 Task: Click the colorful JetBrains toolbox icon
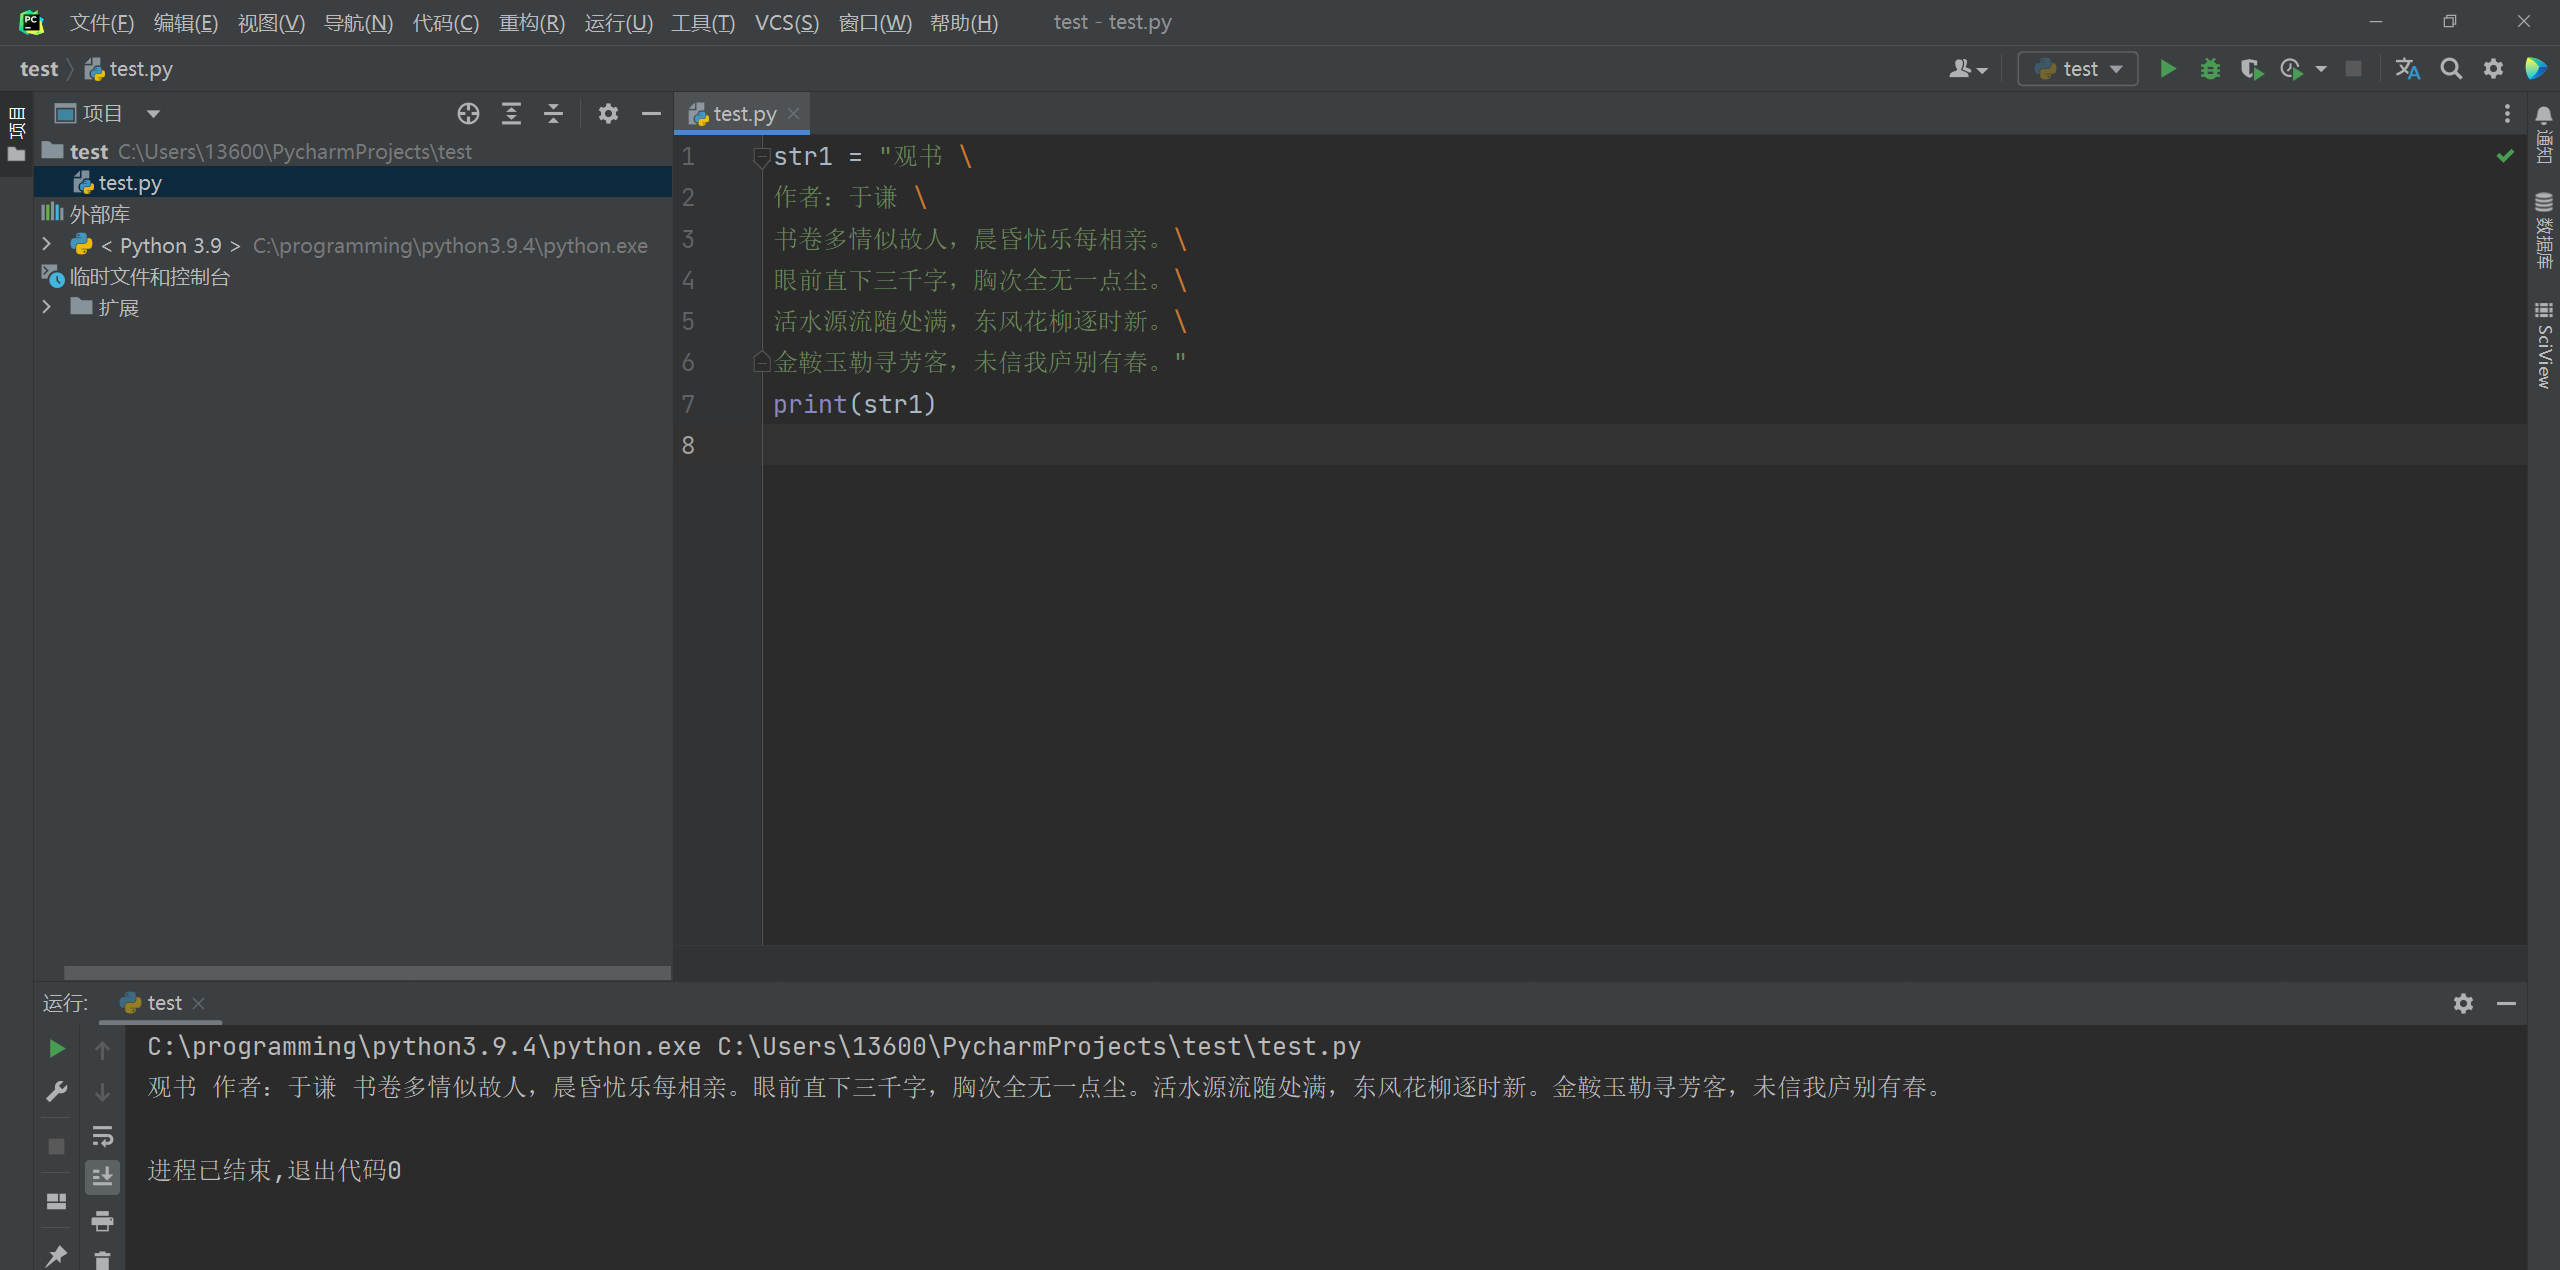point(2536,69)
